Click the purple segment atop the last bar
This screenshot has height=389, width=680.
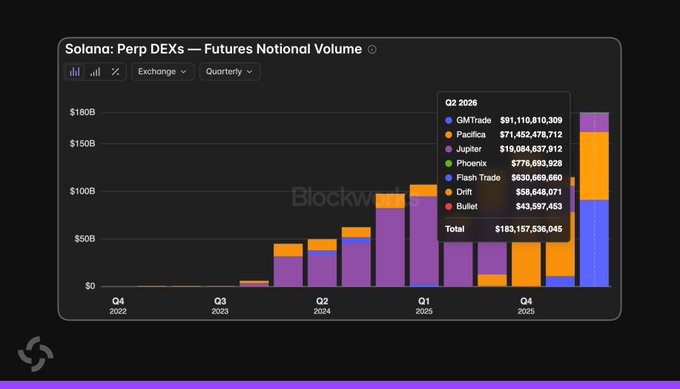594,123
